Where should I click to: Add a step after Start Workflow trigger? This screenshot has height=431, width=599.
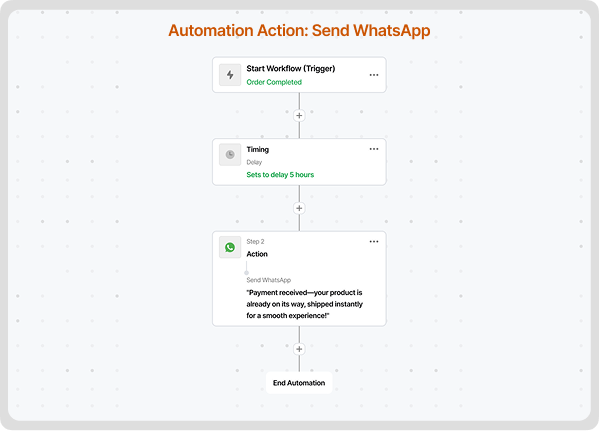(x=299, y=115)
